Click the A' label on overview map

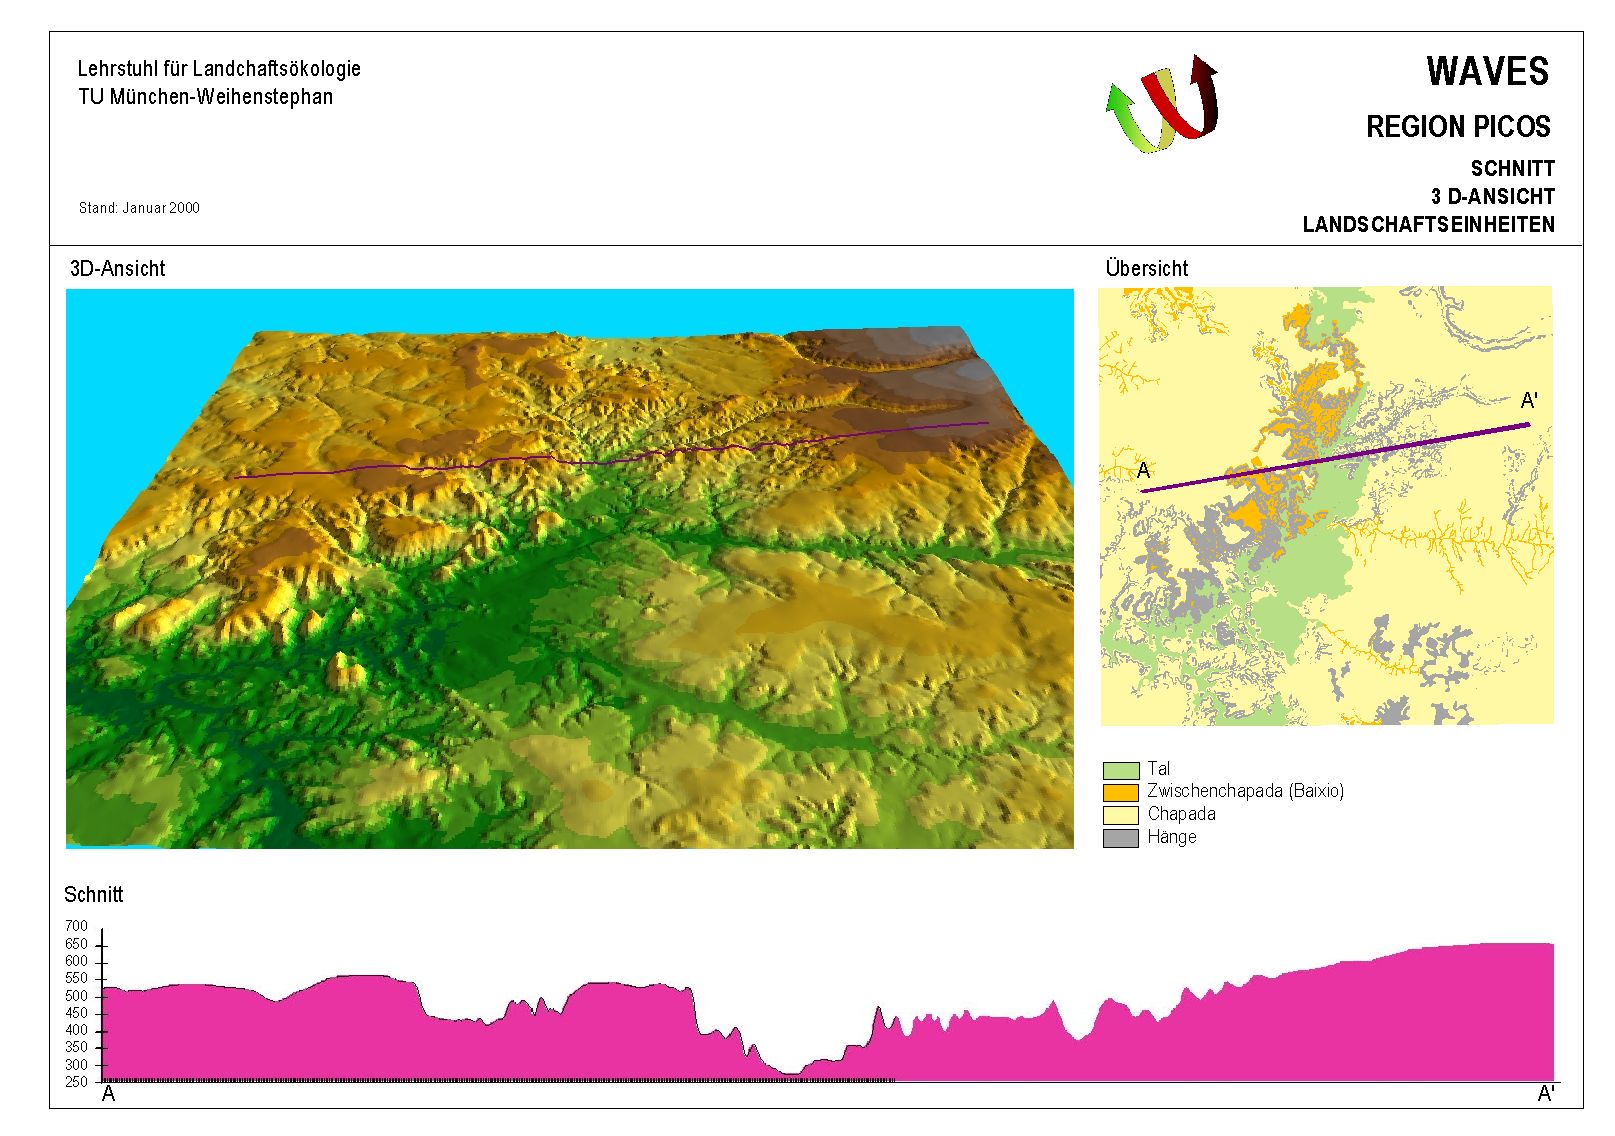(x=1529, y=401)
